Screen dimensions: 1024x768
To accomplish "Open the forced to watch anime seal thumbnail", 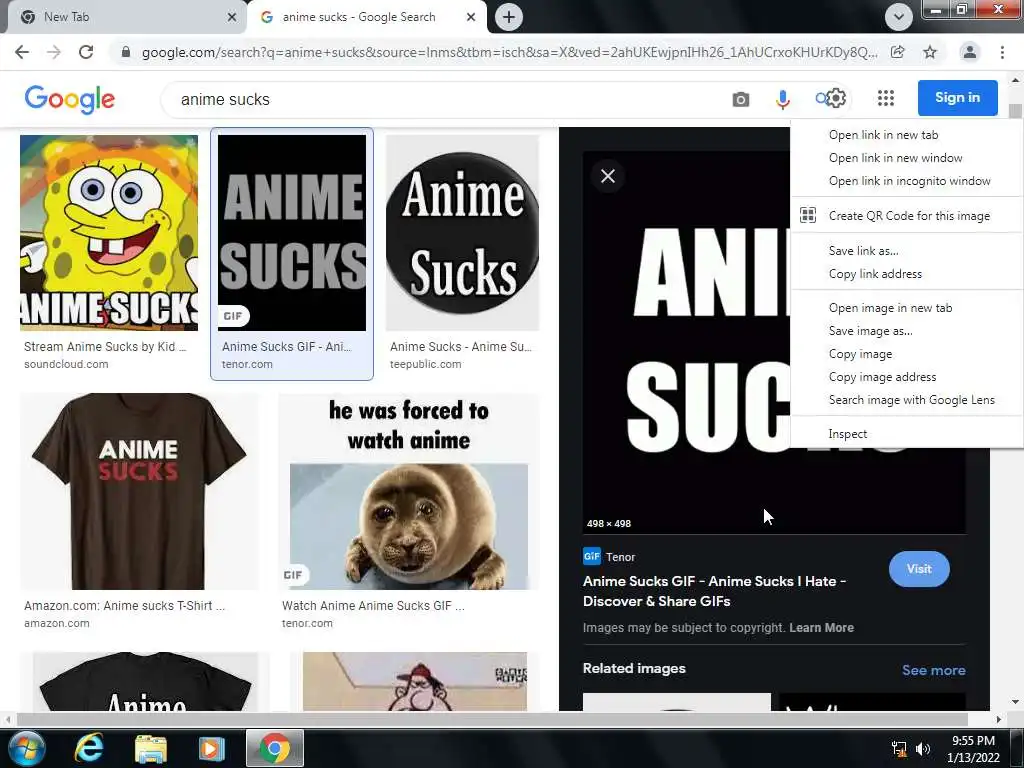I will [x=409, y=491].
